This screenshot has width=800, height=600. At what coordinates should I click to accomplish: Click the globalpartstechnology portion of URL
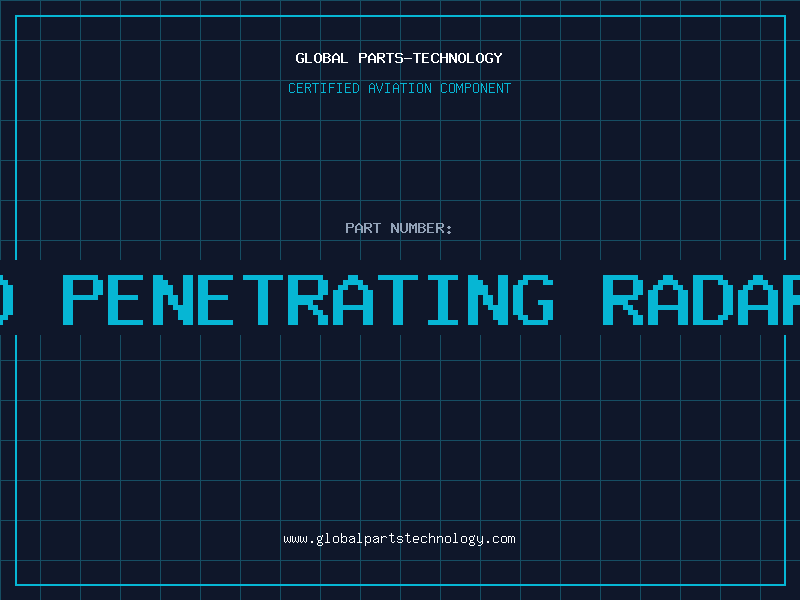[x=399, y=539]
